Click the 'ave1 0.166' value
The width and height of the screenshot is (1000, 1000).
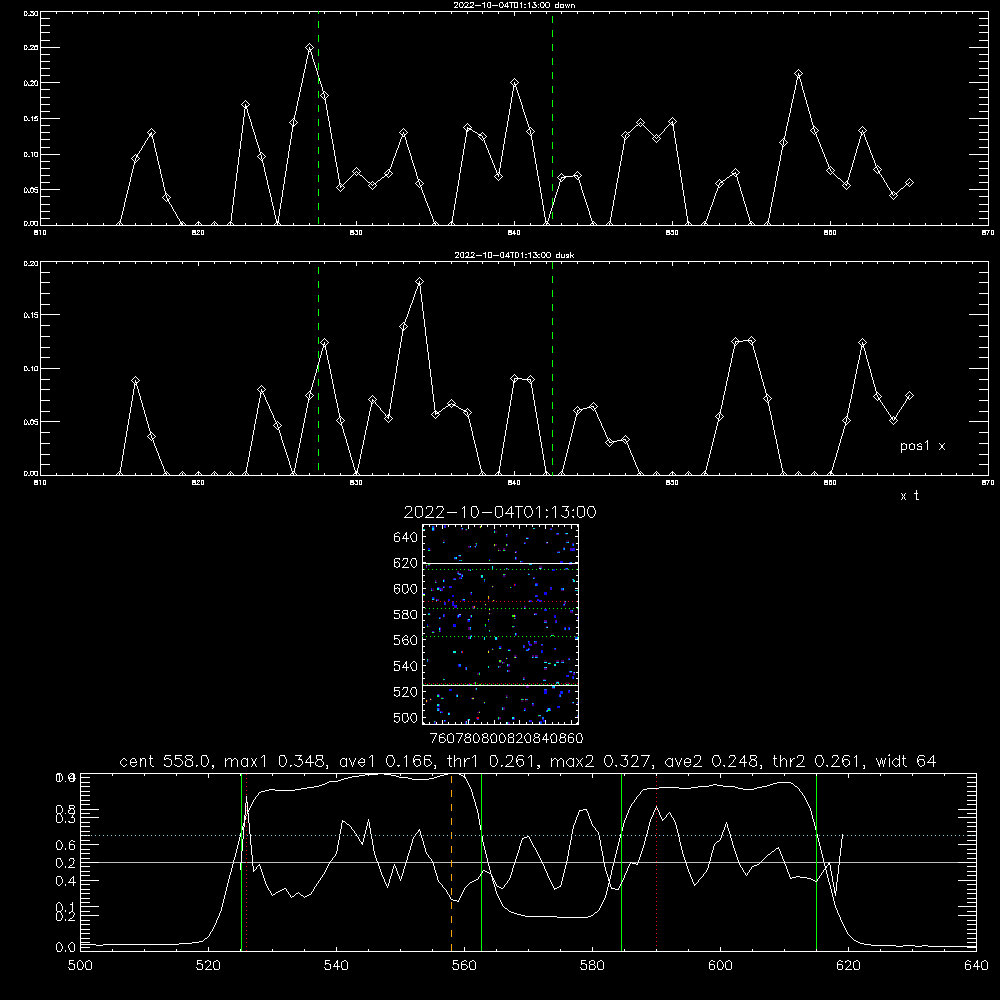pyautogui.click(x=387, y=761)
